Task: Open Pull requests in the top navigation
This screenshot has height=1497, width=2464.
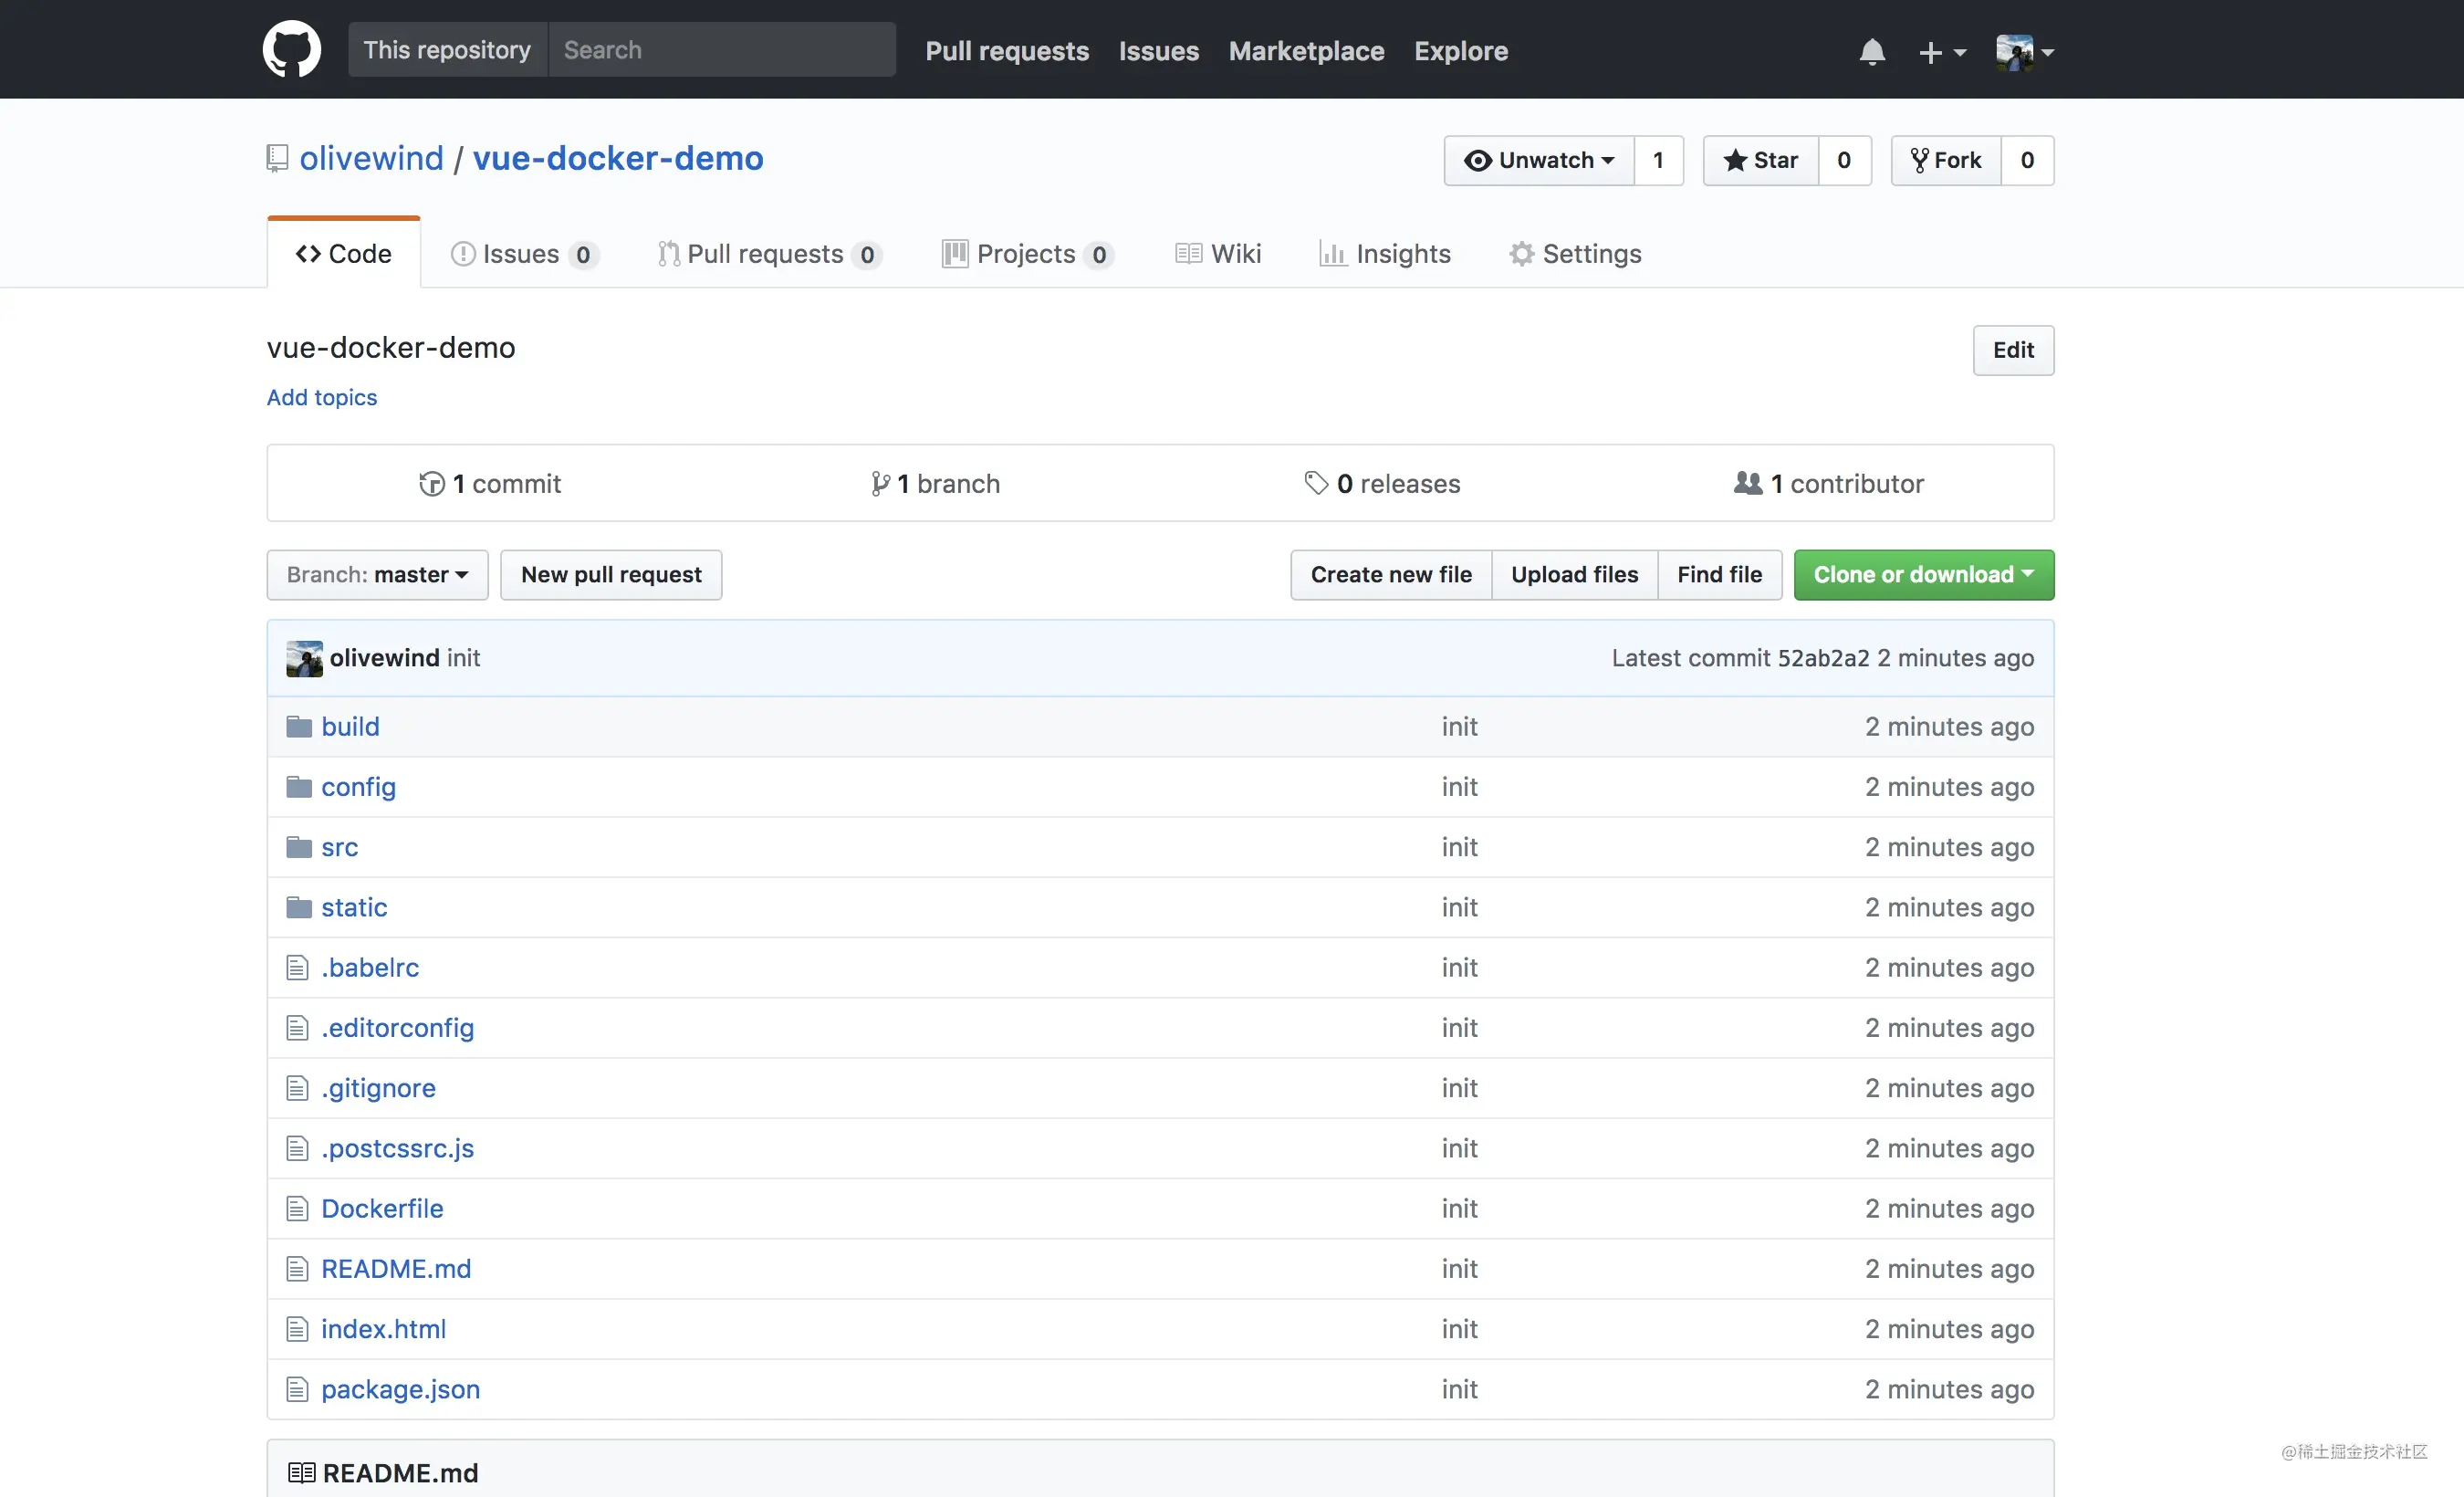Action: pos(1006,51)
